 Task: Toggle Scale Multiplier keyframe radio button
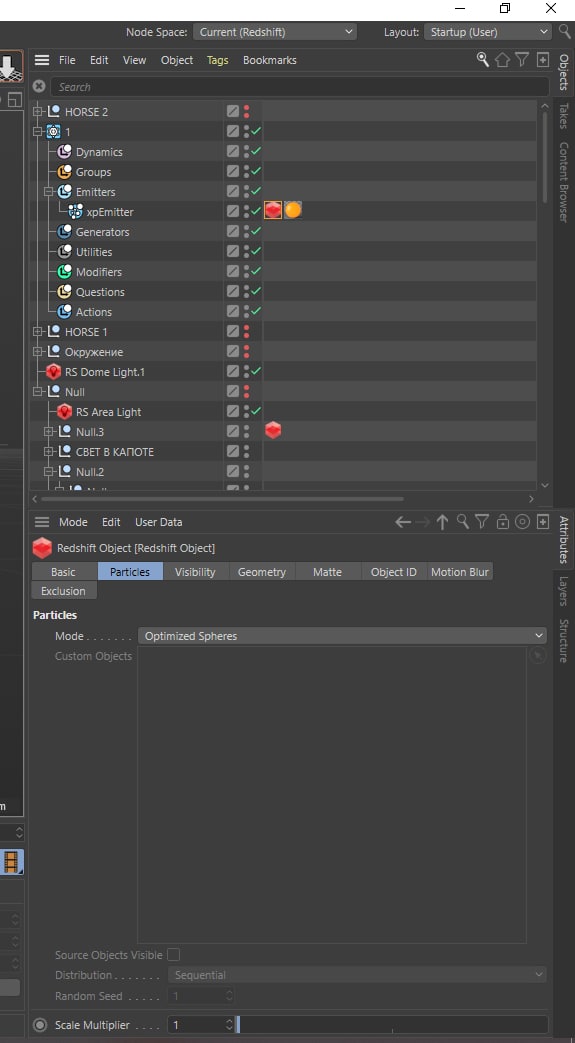tap(40, 1025)
